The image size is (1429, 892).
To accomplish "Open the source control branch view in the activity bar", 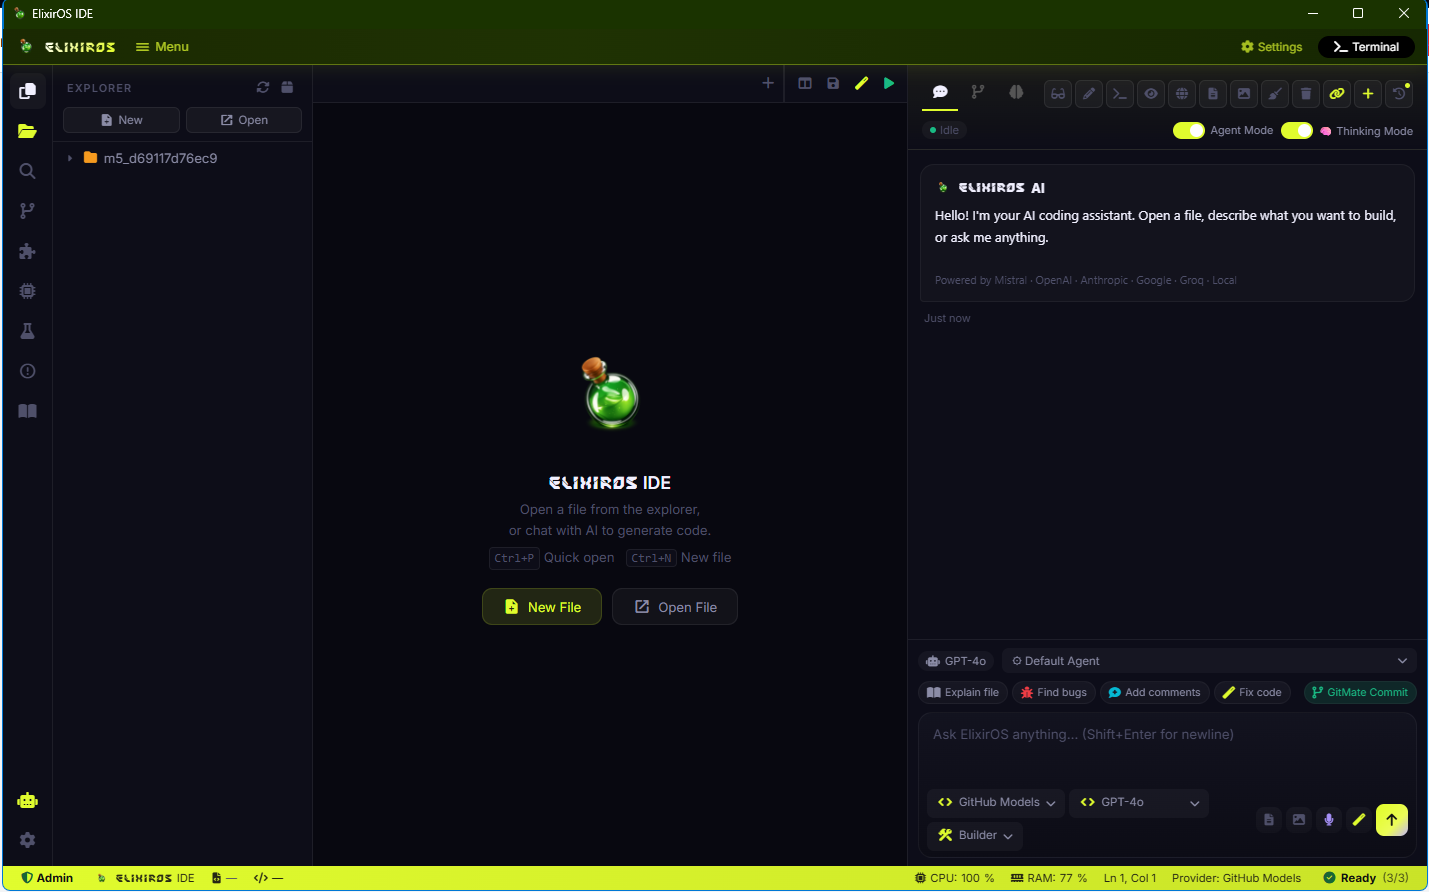I will point(27,211).
